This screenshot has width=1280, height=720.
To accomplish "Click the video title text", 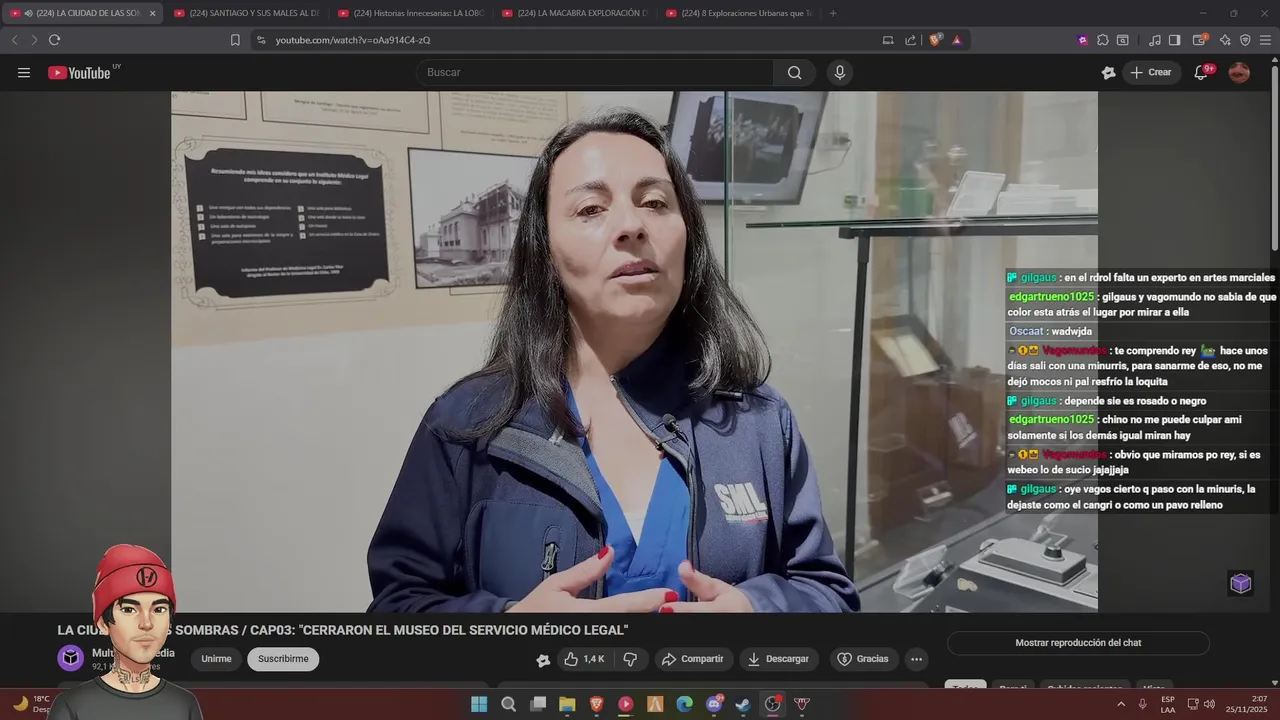I will (x=342, y=630).
